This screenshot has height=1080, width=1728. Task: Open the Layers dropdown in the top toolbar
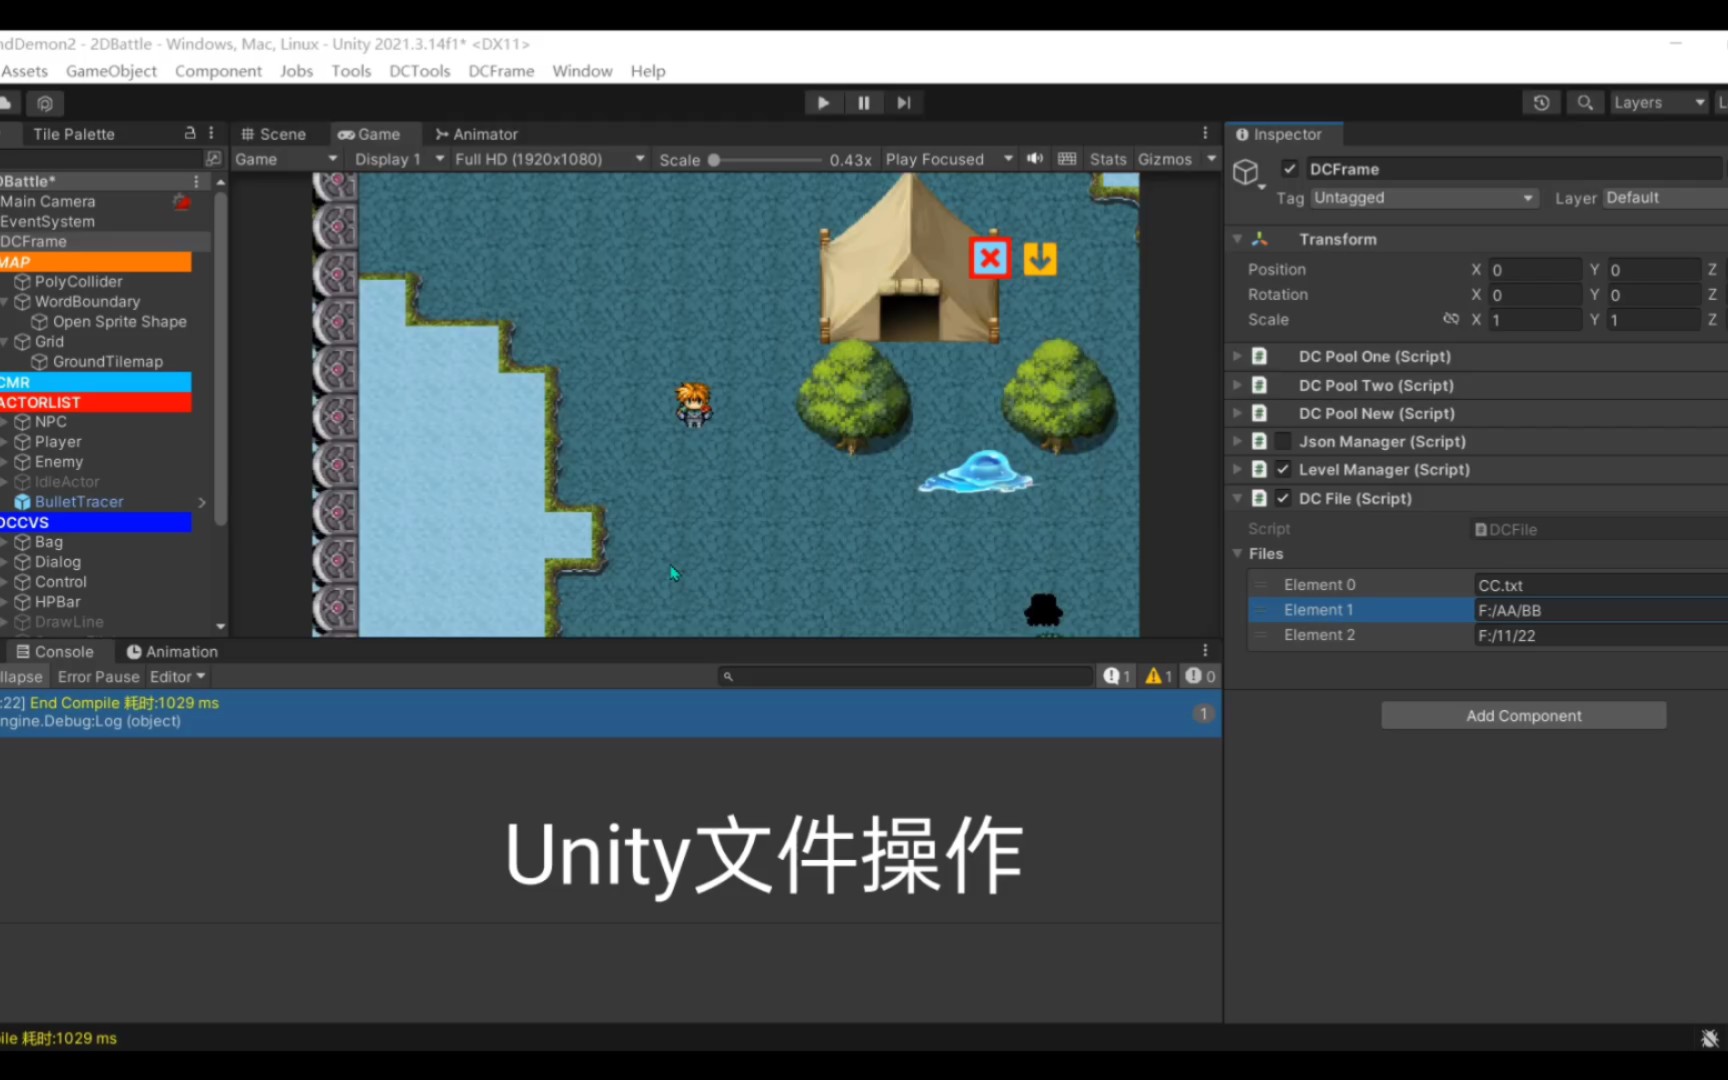coord(1657,102)
